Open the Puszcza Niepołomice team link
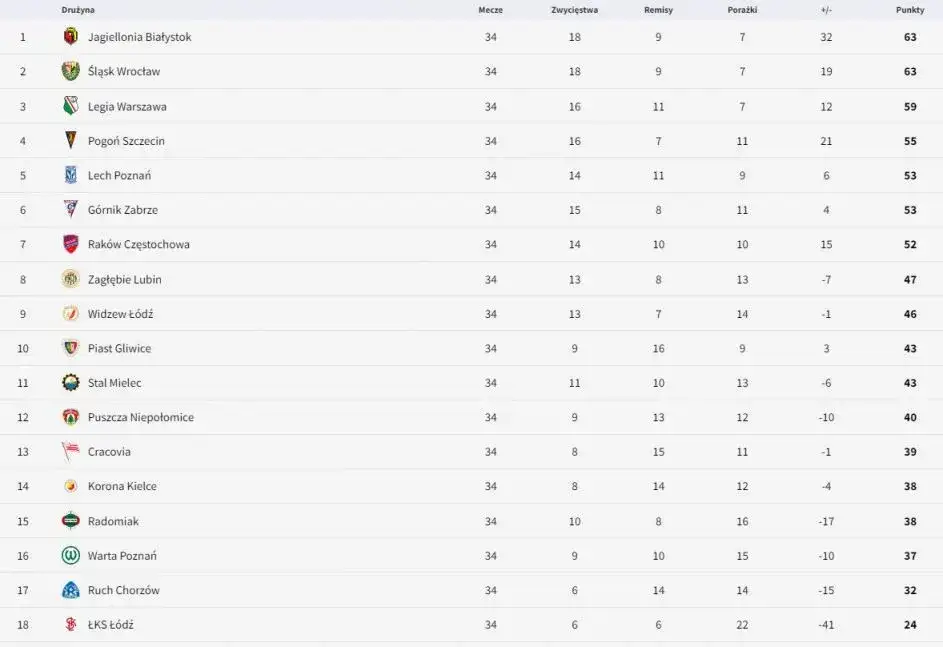 [x=141, y=417]
